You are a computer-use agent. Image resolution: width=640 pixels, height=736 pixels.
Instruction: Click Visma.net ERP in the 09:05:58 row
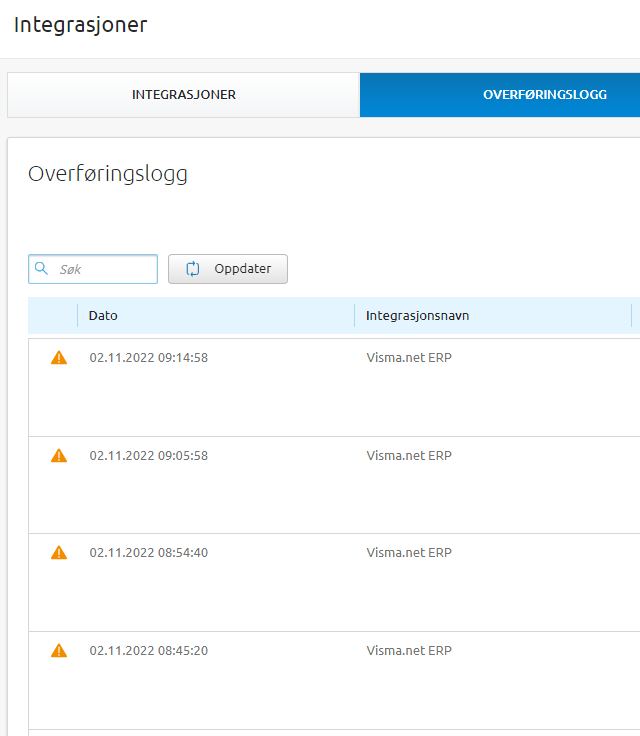409,456
